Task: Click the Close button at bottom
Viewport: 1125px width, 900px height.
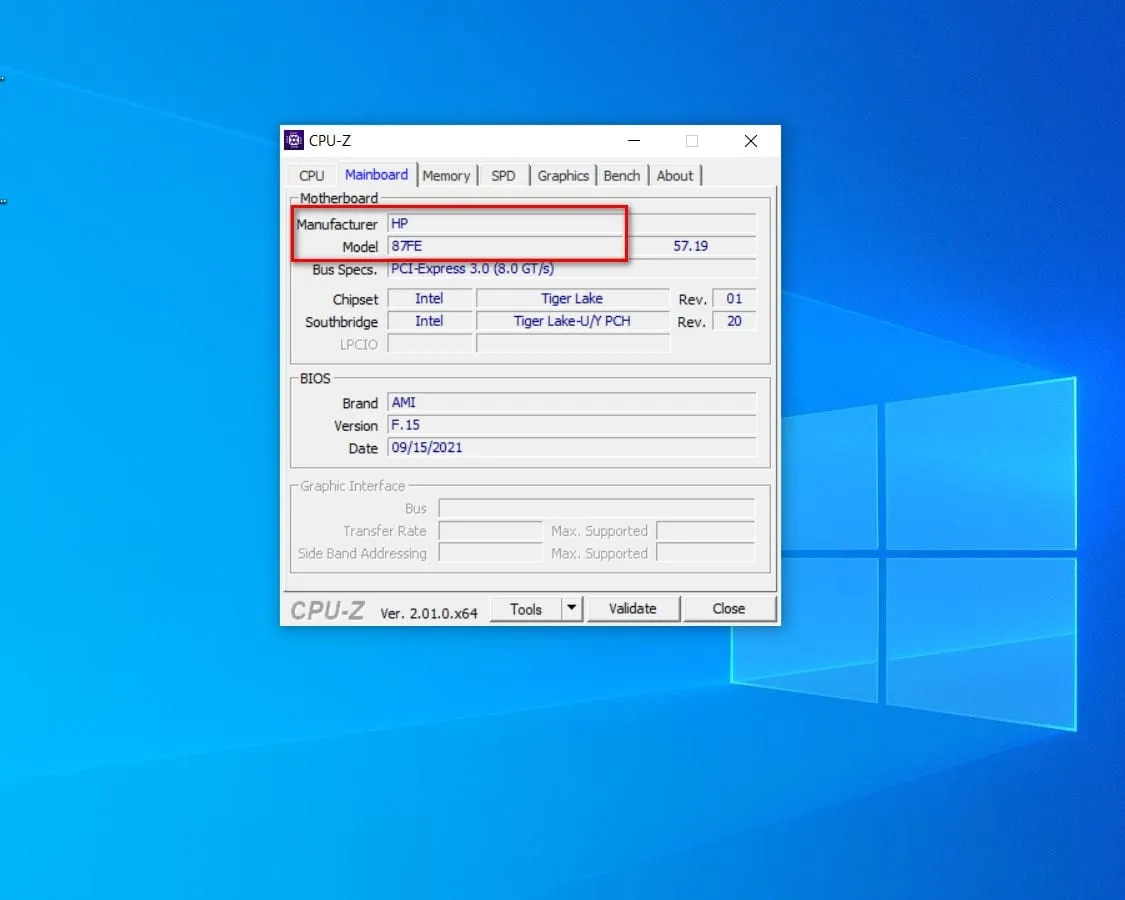Action: click(728, 608)
